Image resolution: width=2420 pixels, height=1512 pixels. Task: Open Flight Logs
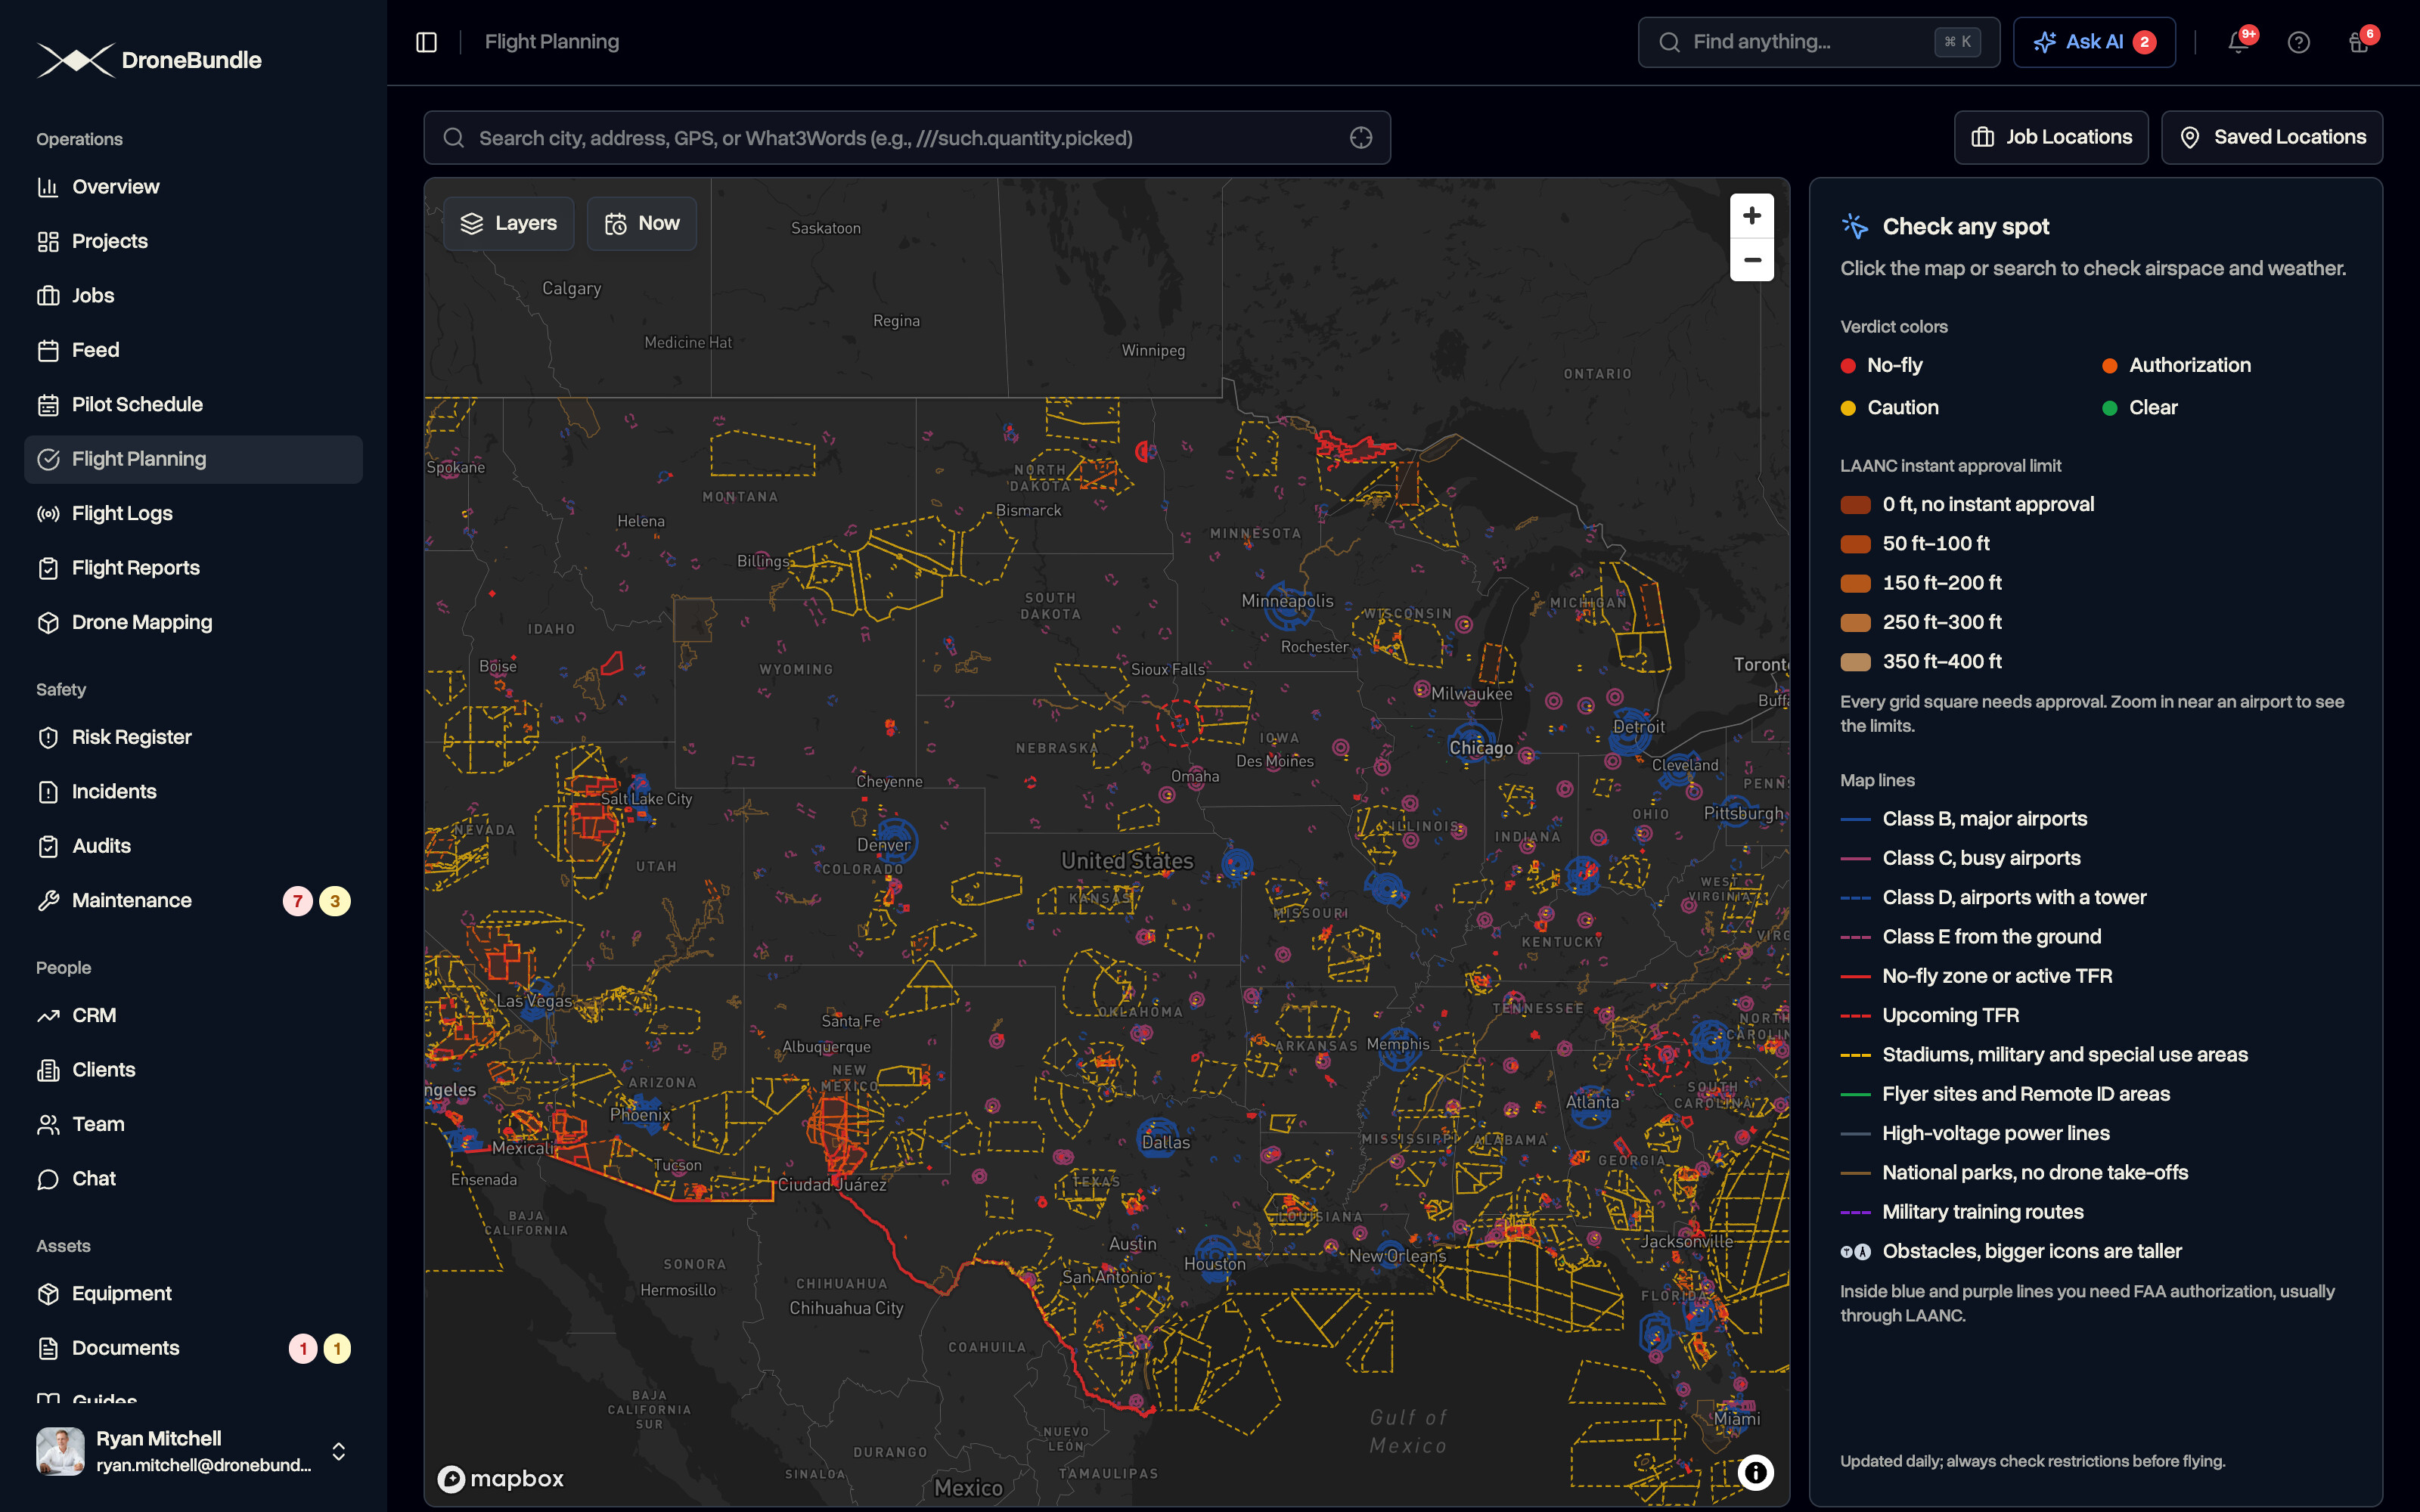pyautogui.click(x=193, y=513)
